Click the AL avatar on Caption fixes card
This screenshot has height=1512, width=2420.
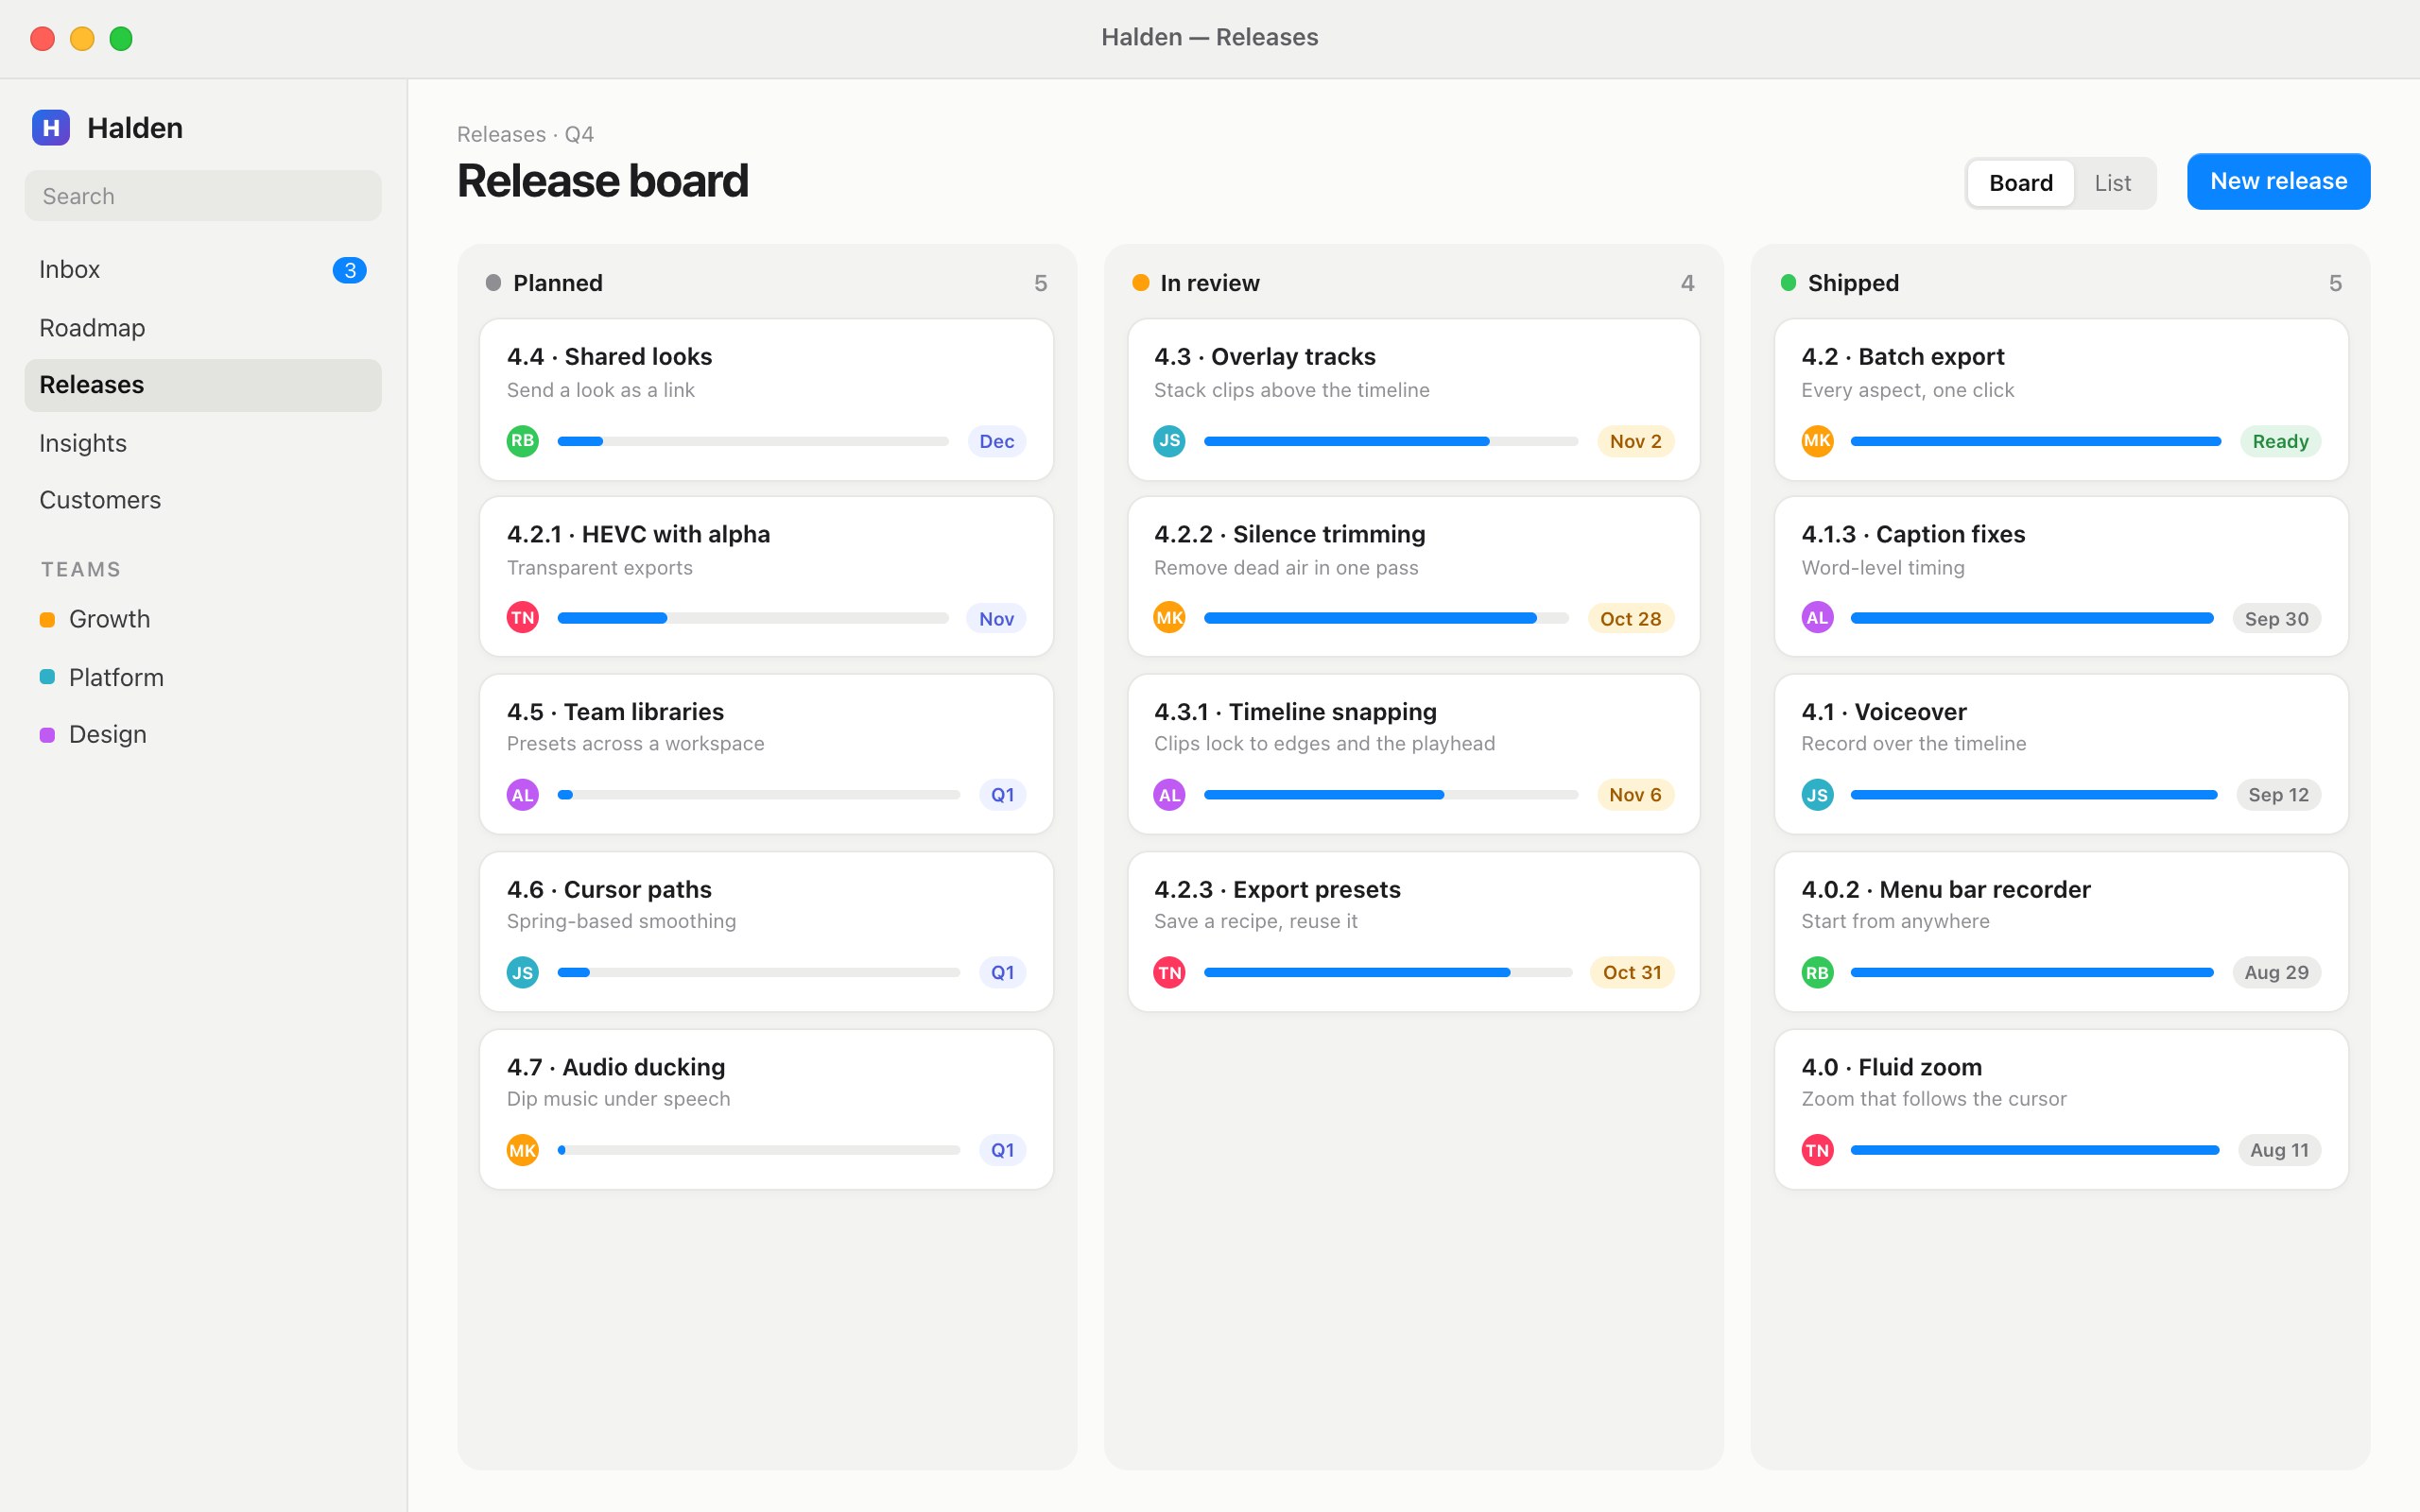[1817, 618]
